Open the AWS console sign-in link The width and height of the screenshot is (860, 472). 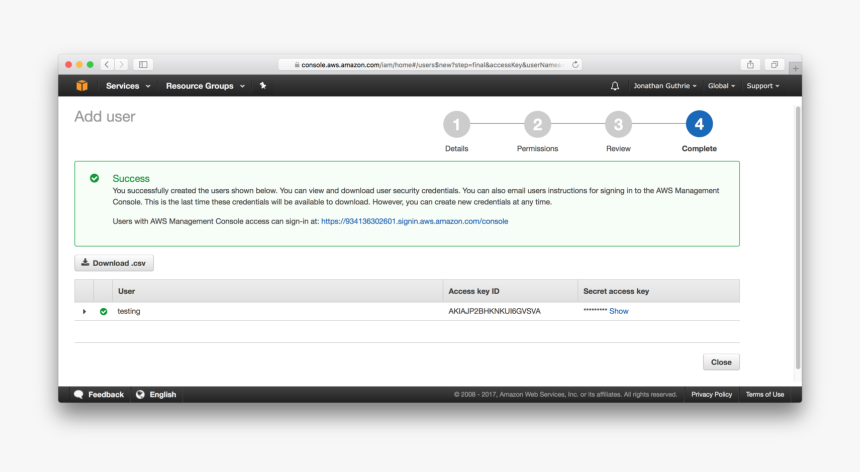pyautogui.click(x=415, y=221)
